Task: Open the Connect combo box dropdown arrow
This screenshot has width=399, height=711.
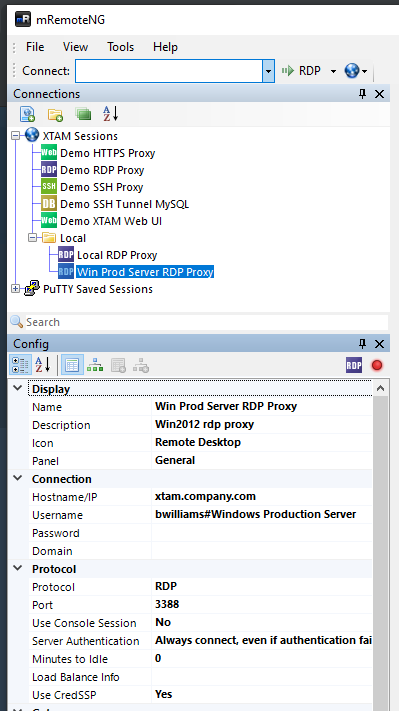Action: tap(268, 71)
